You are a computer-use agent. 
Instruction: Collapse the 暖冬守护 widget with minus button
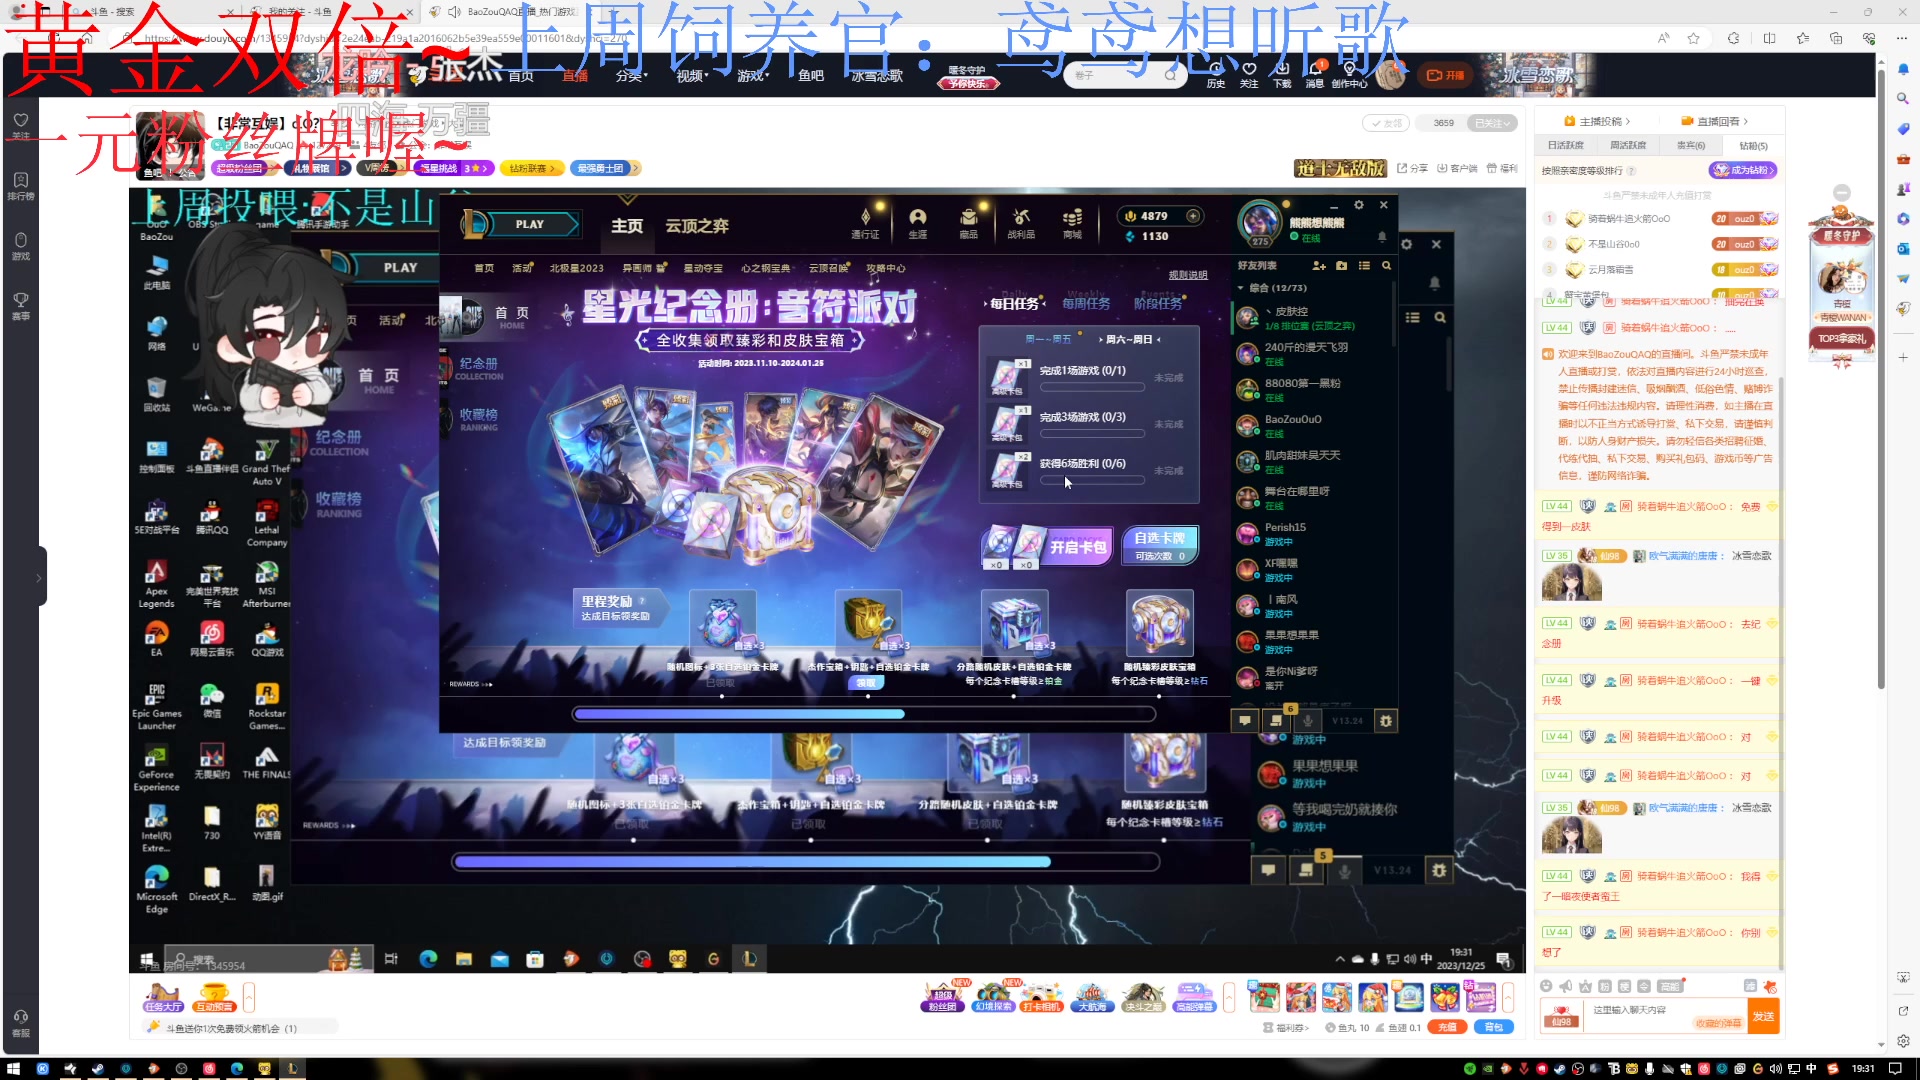click(1842, 192)
